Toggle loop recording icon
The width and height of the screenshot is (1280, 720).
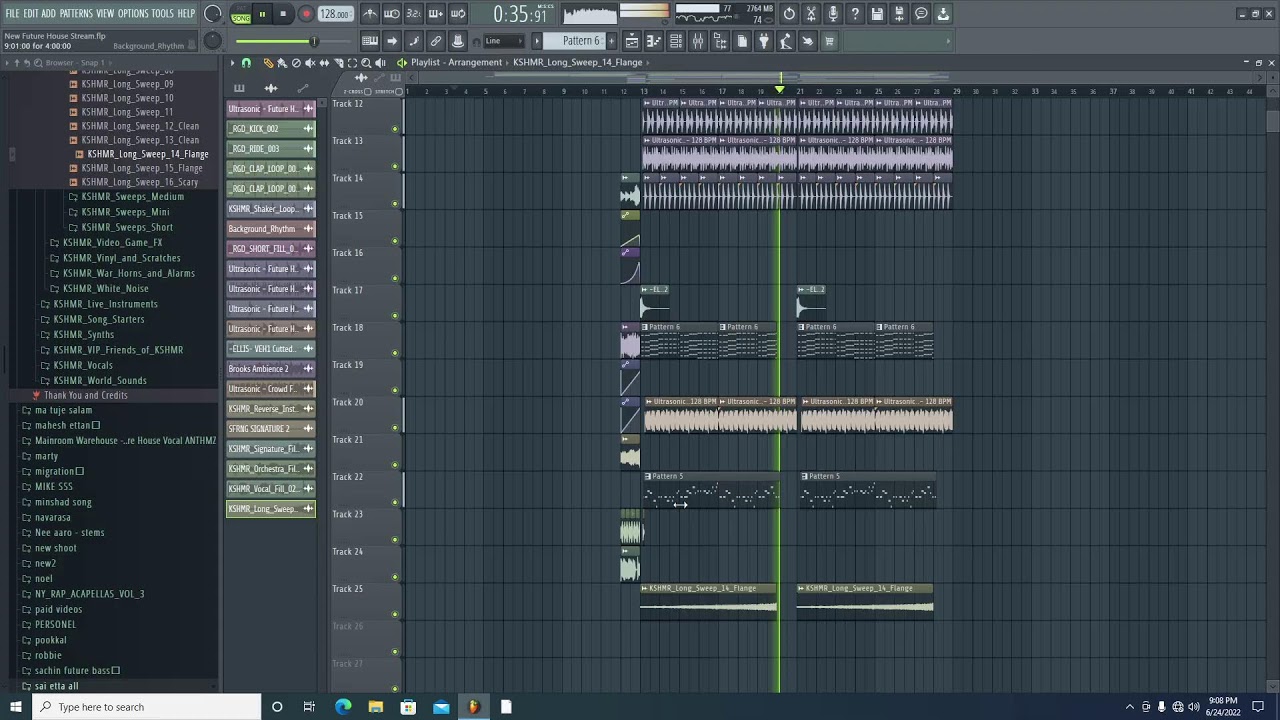(x=457, y=14)
